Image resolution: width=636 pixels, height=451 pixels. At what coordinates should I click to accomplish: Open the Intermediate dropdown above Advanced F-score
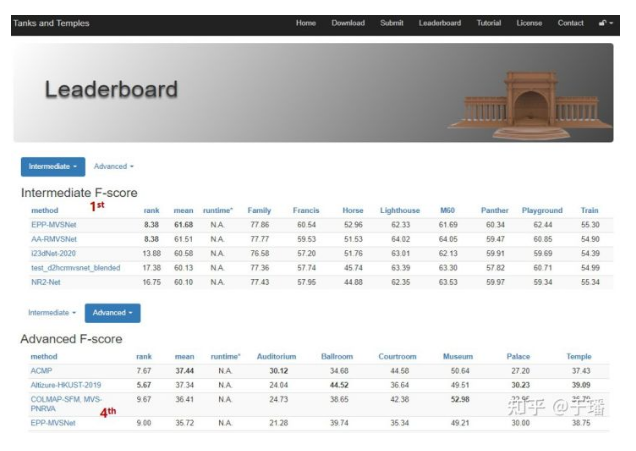tap(51, 312)
